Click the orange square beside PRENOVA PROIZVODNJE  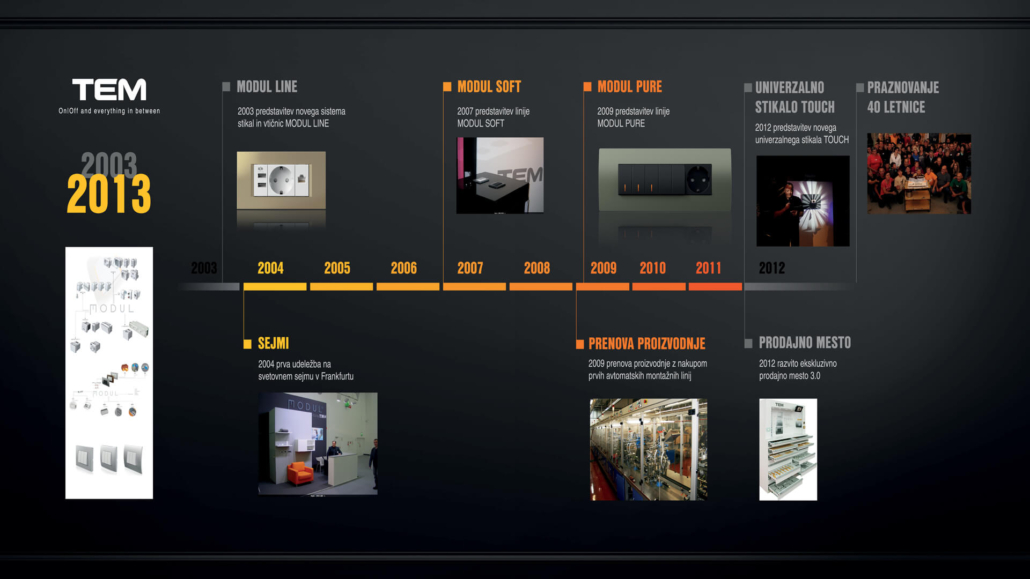tap(579, 344)
